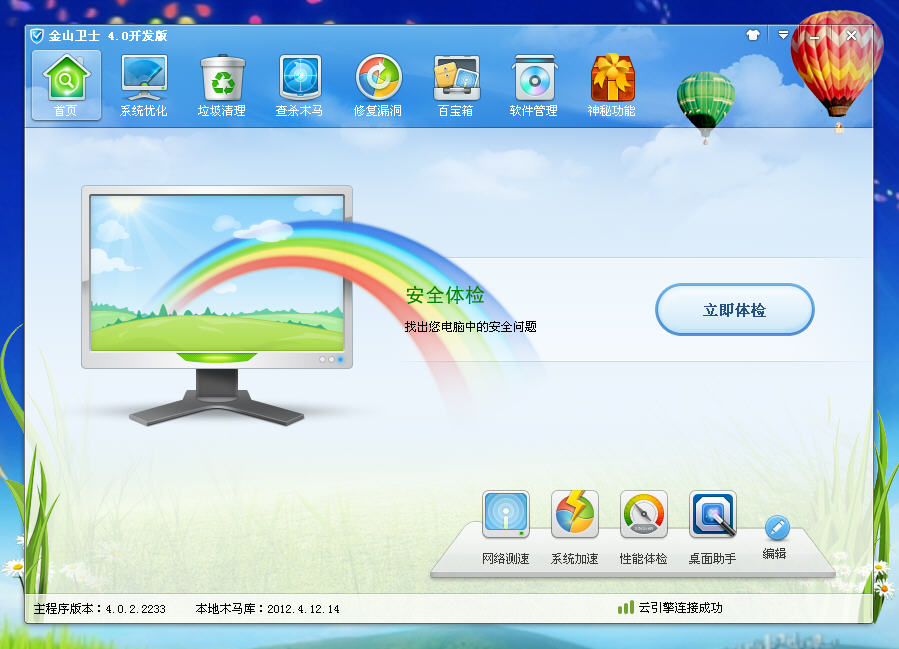Open 垃圾清理 trash cleanup
This screenshot has height=649, width=899.
point(222,85)
